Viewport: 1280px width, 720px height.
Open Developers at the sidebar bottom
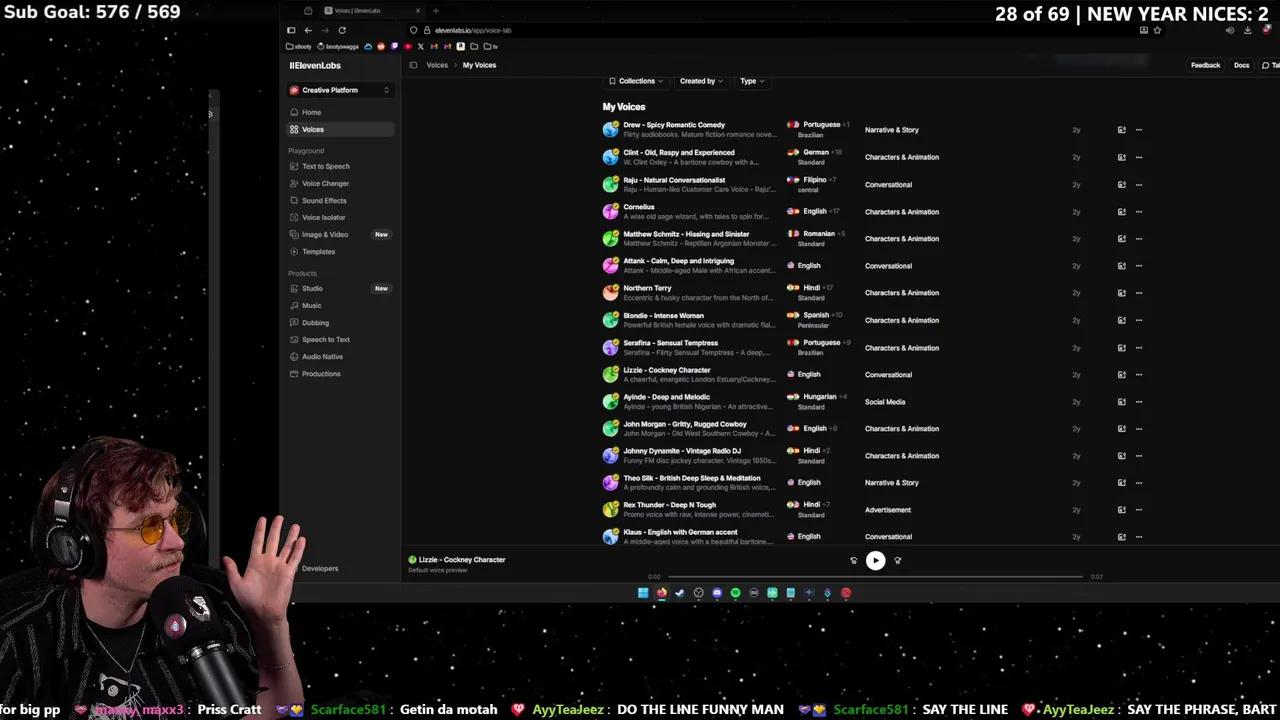[320, 568]
